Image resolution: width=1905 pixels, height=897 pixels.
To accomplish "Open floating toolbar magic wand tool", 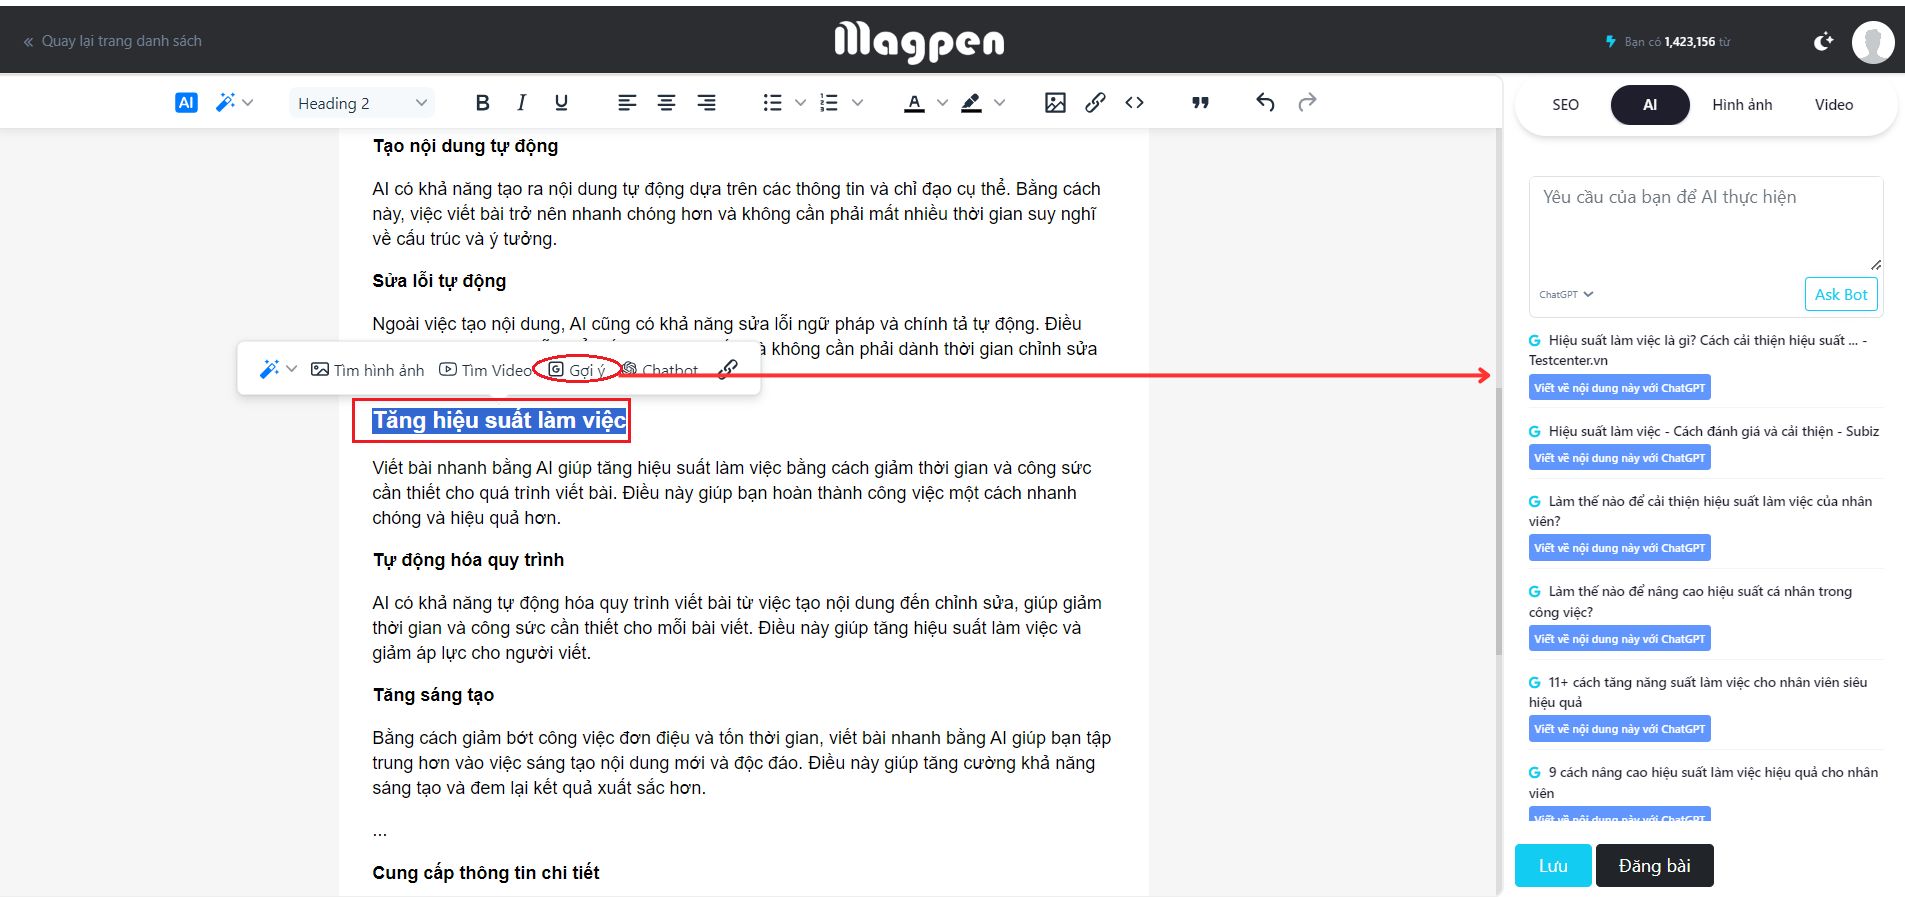I will pos(269,369).
